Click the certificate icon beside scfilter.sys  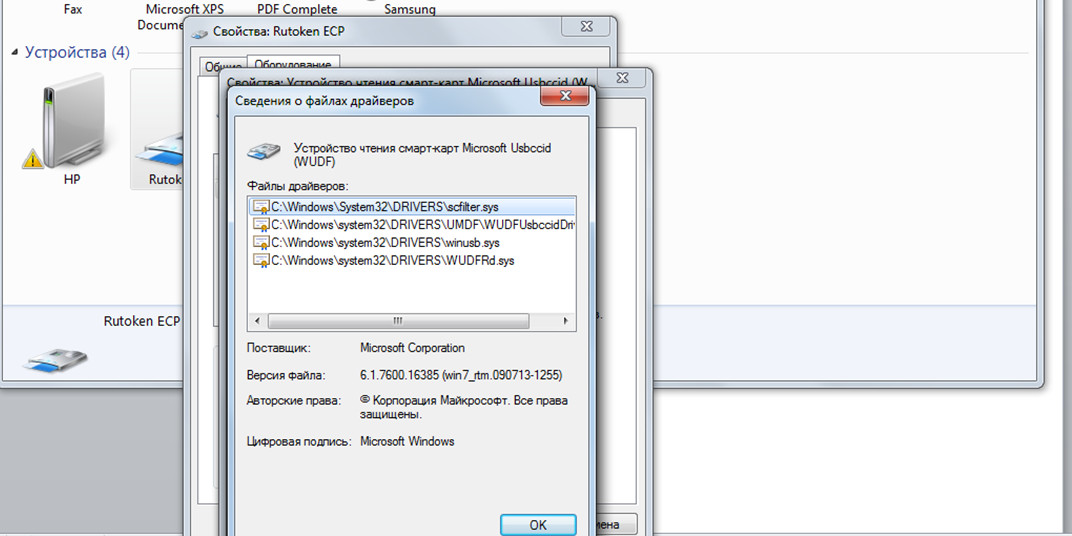pyautogui.click(x=261, y=206)
